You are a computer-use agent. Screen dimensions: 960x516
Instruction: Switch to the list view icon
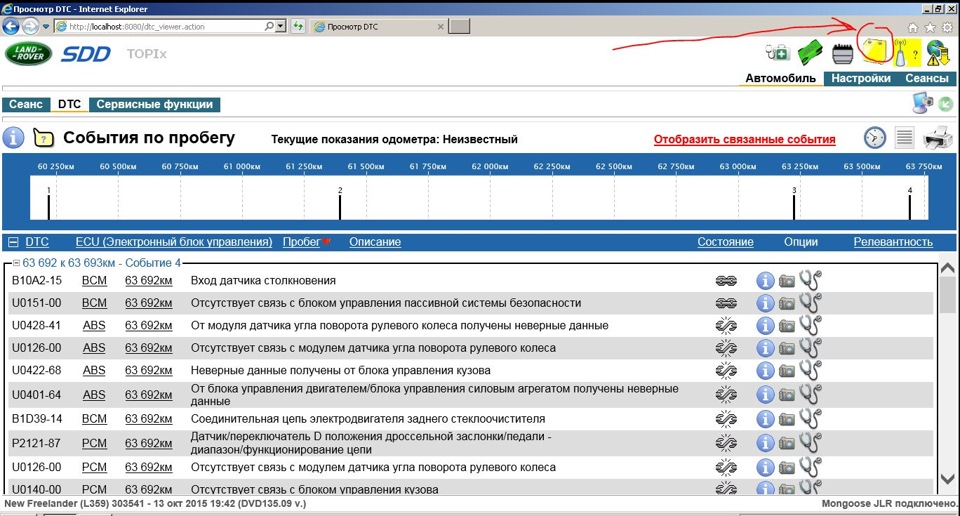(904, 138)
